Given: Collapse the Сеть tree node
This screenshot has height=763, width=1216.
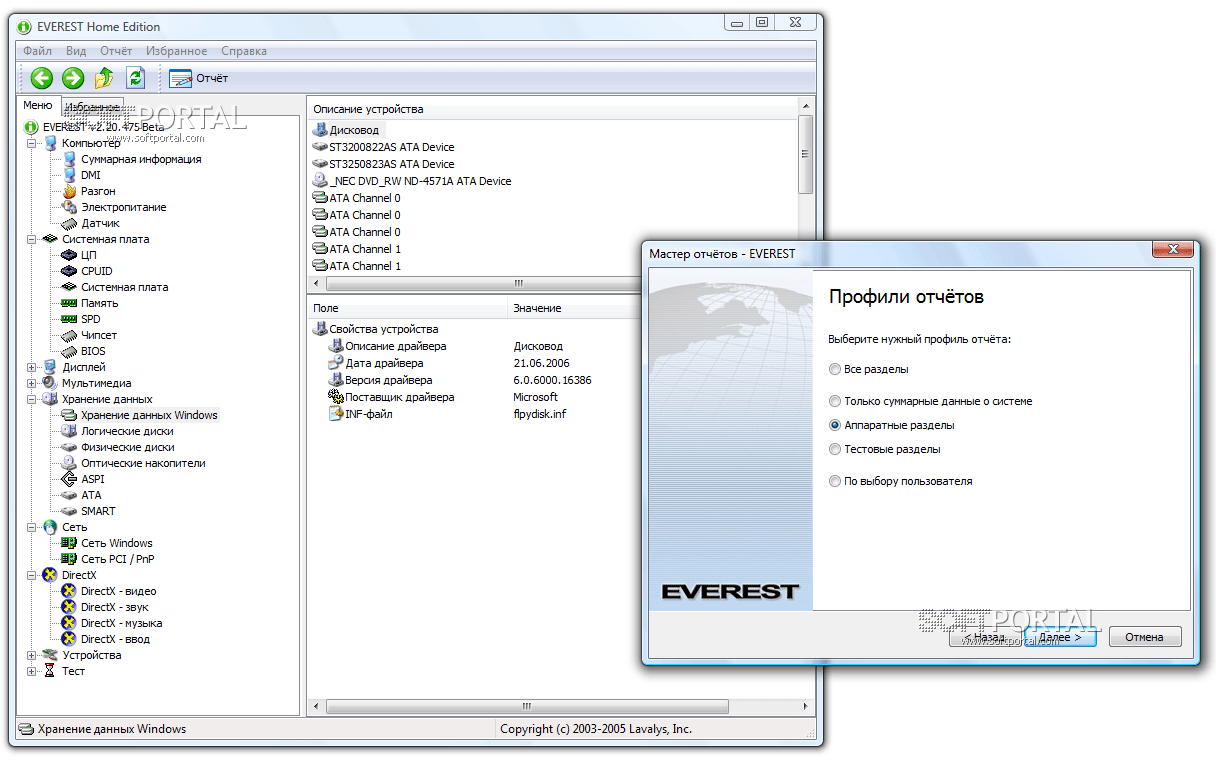Looking at the screenshot, I should (x=32, y=527).
